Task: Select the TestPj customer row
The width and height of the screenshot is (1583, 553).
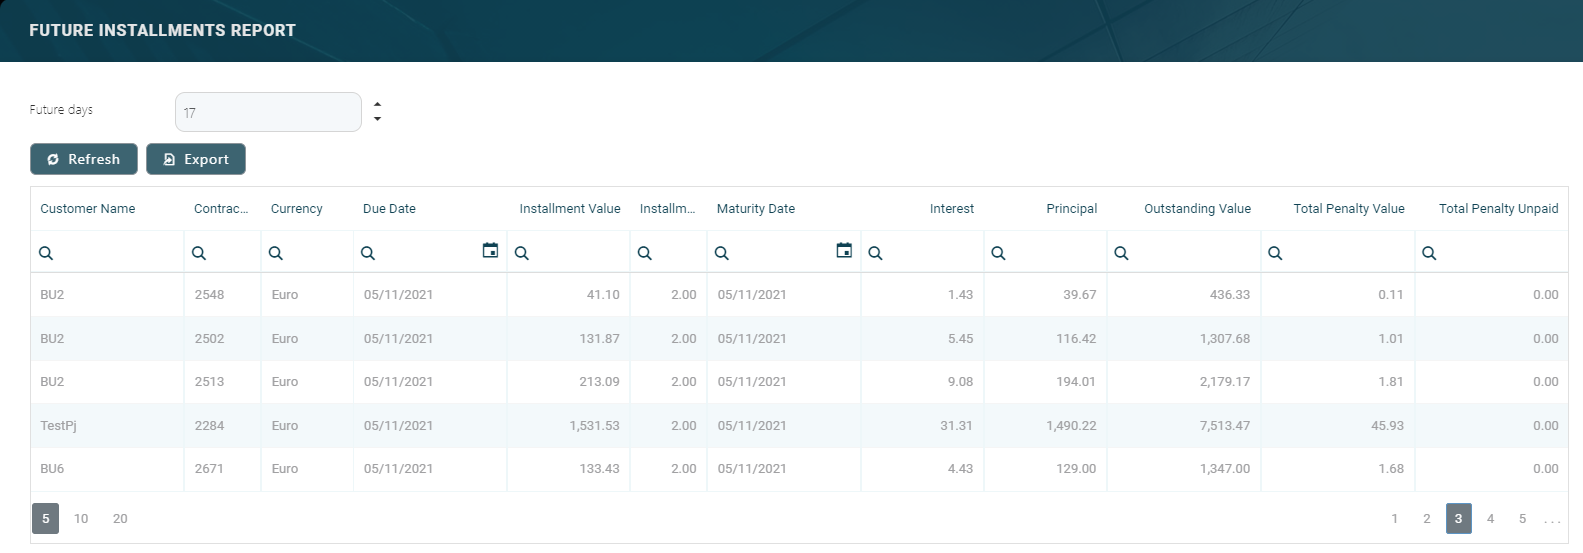Action: coord(58,425)
